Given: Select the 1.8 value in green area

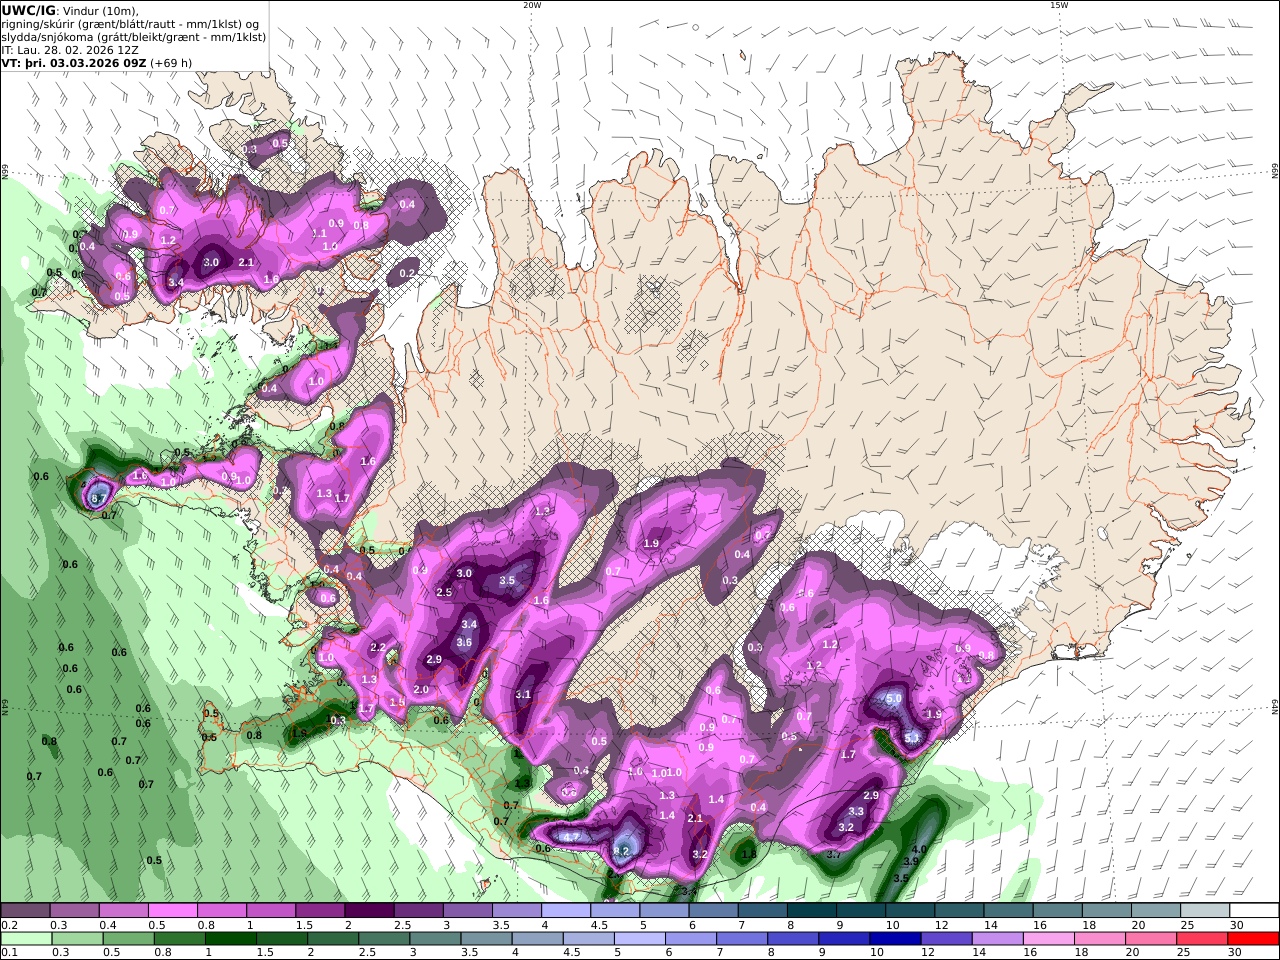Looking at the screenshot, I should click(749, 854).
